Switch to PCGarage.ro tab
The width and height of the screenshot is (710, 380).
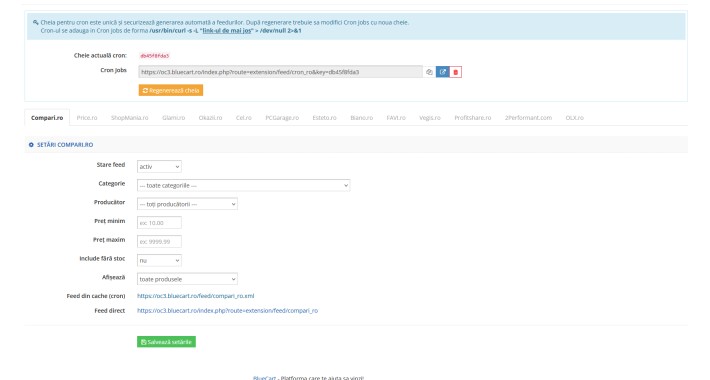coord(282,118)
